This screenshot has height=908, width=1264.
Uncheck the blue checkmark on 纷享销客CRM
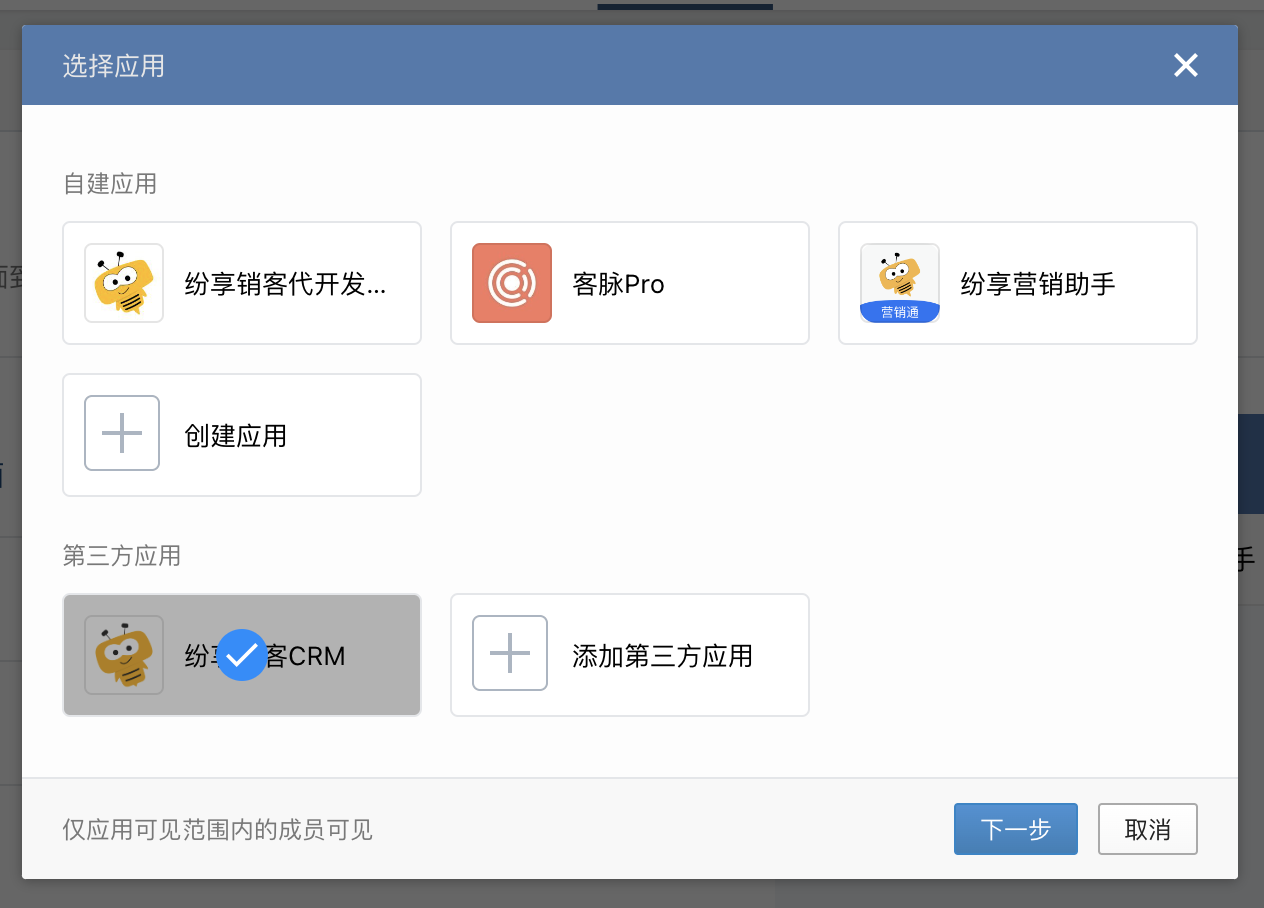(242, 655)
